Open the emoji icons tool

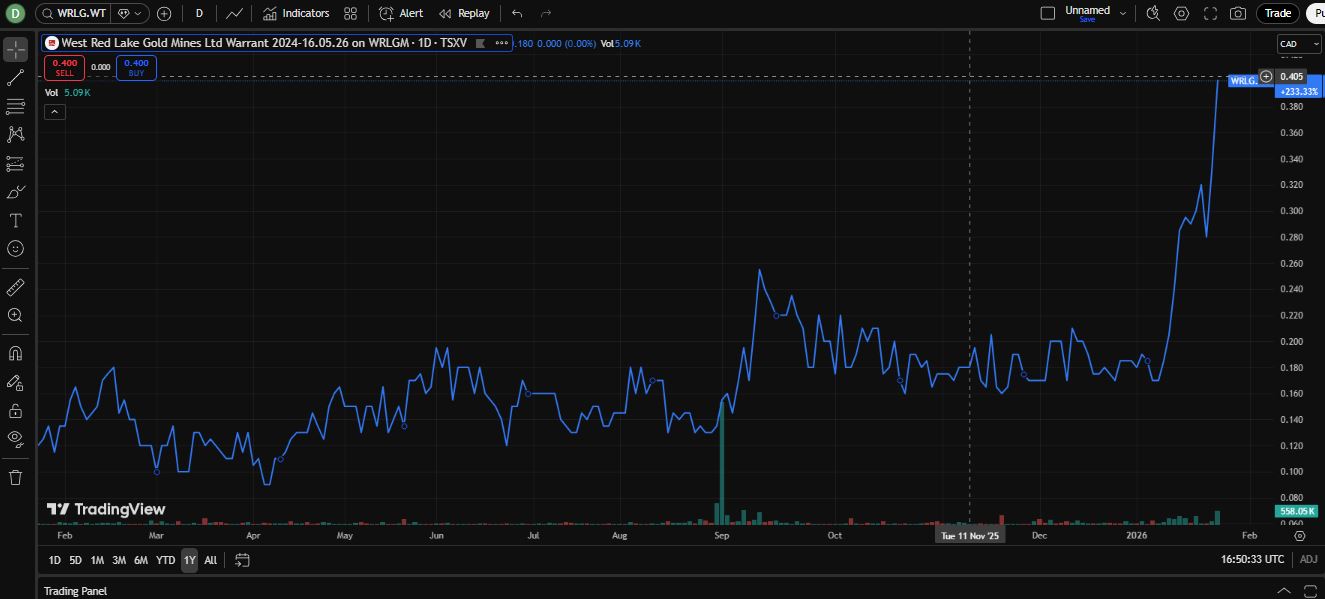[x=16, y=248]
